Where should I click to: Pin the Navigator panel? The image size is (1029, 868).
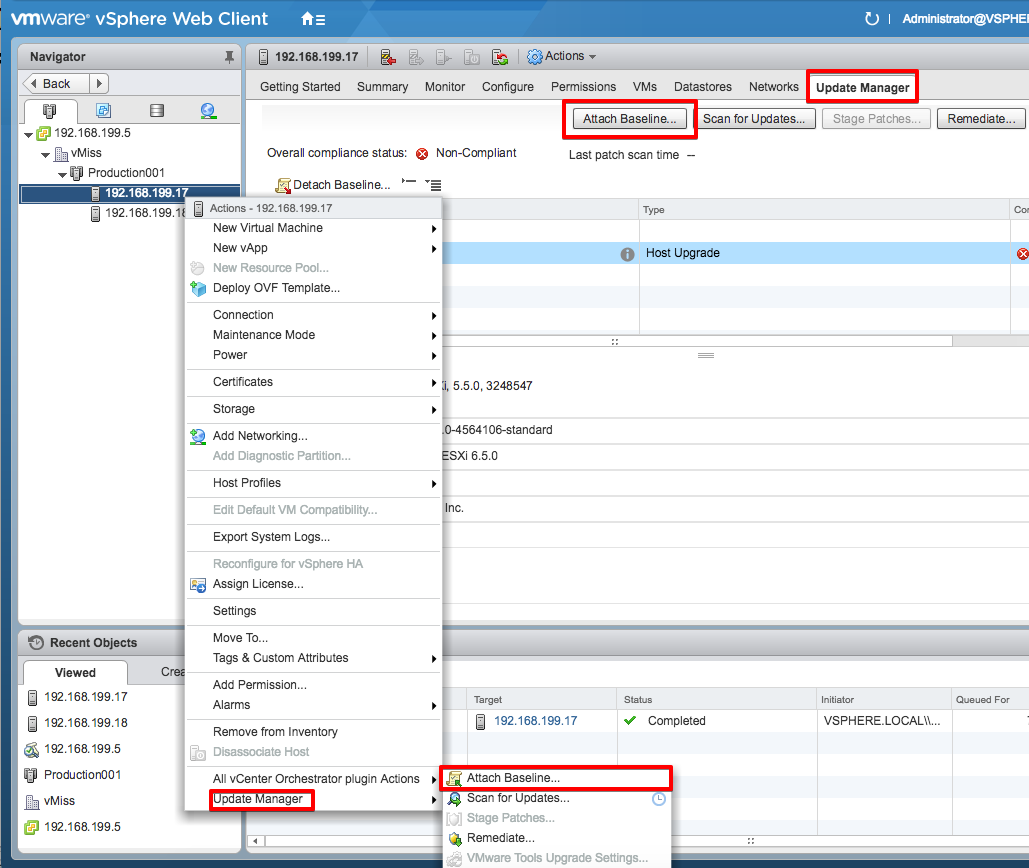point(229,57)
